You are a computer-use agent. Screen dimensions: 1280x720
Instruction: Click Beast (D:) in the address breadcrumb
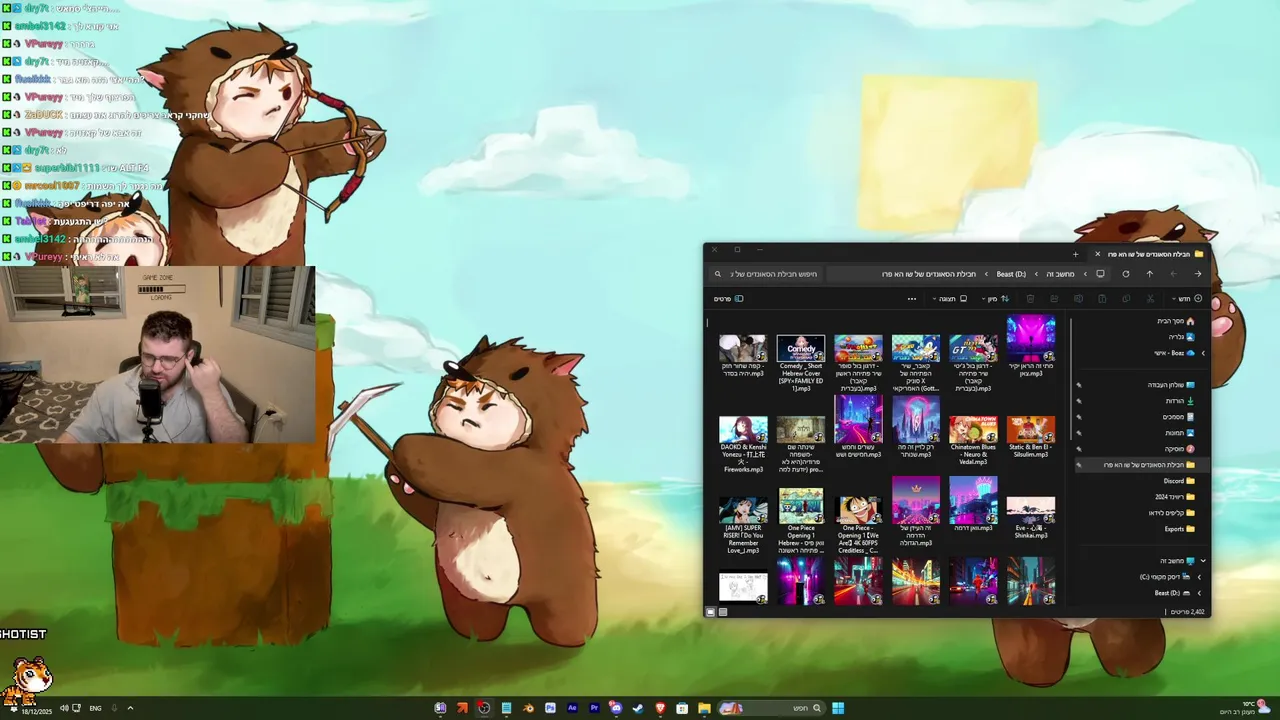[x=1011, y=274]
